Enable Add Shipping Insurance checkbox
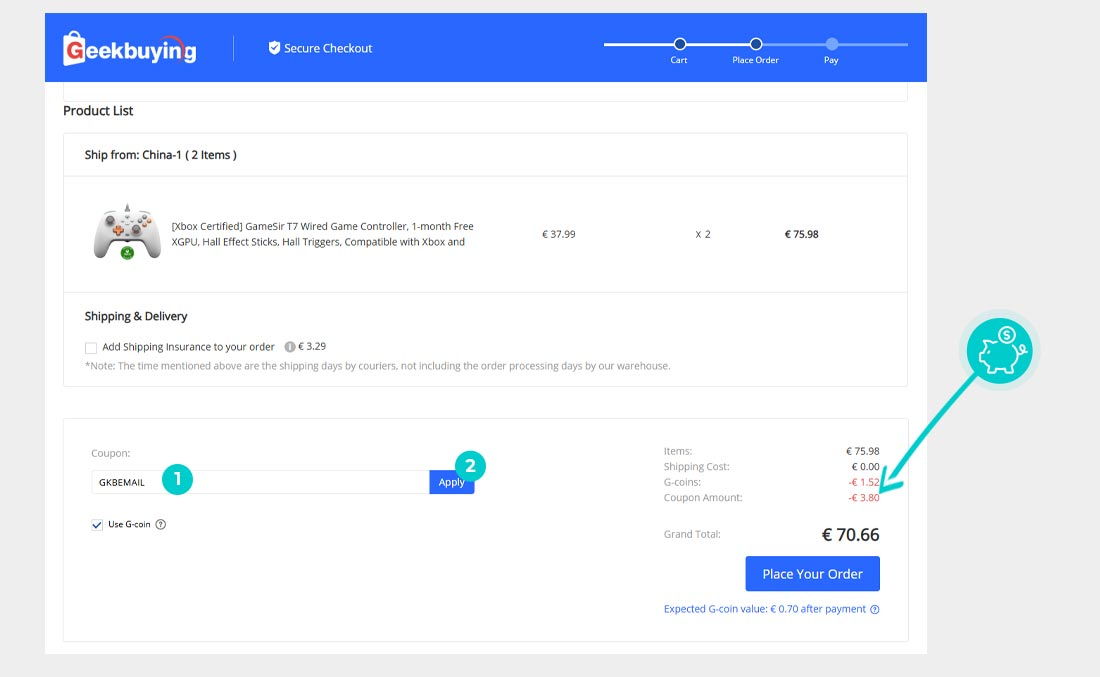 point(90,348)
